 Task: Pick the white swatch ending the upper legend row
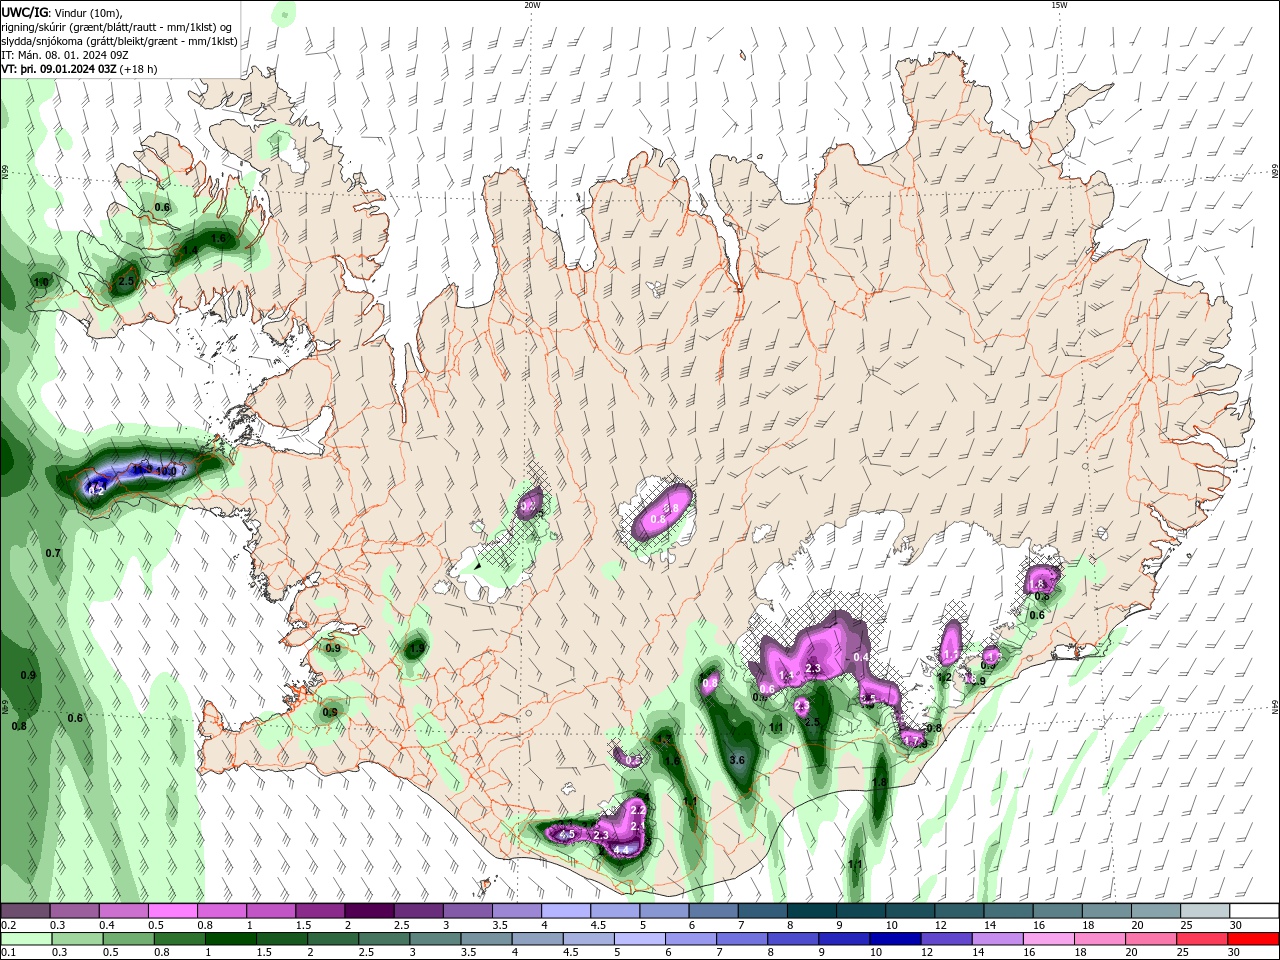[x=1253, y=911]
